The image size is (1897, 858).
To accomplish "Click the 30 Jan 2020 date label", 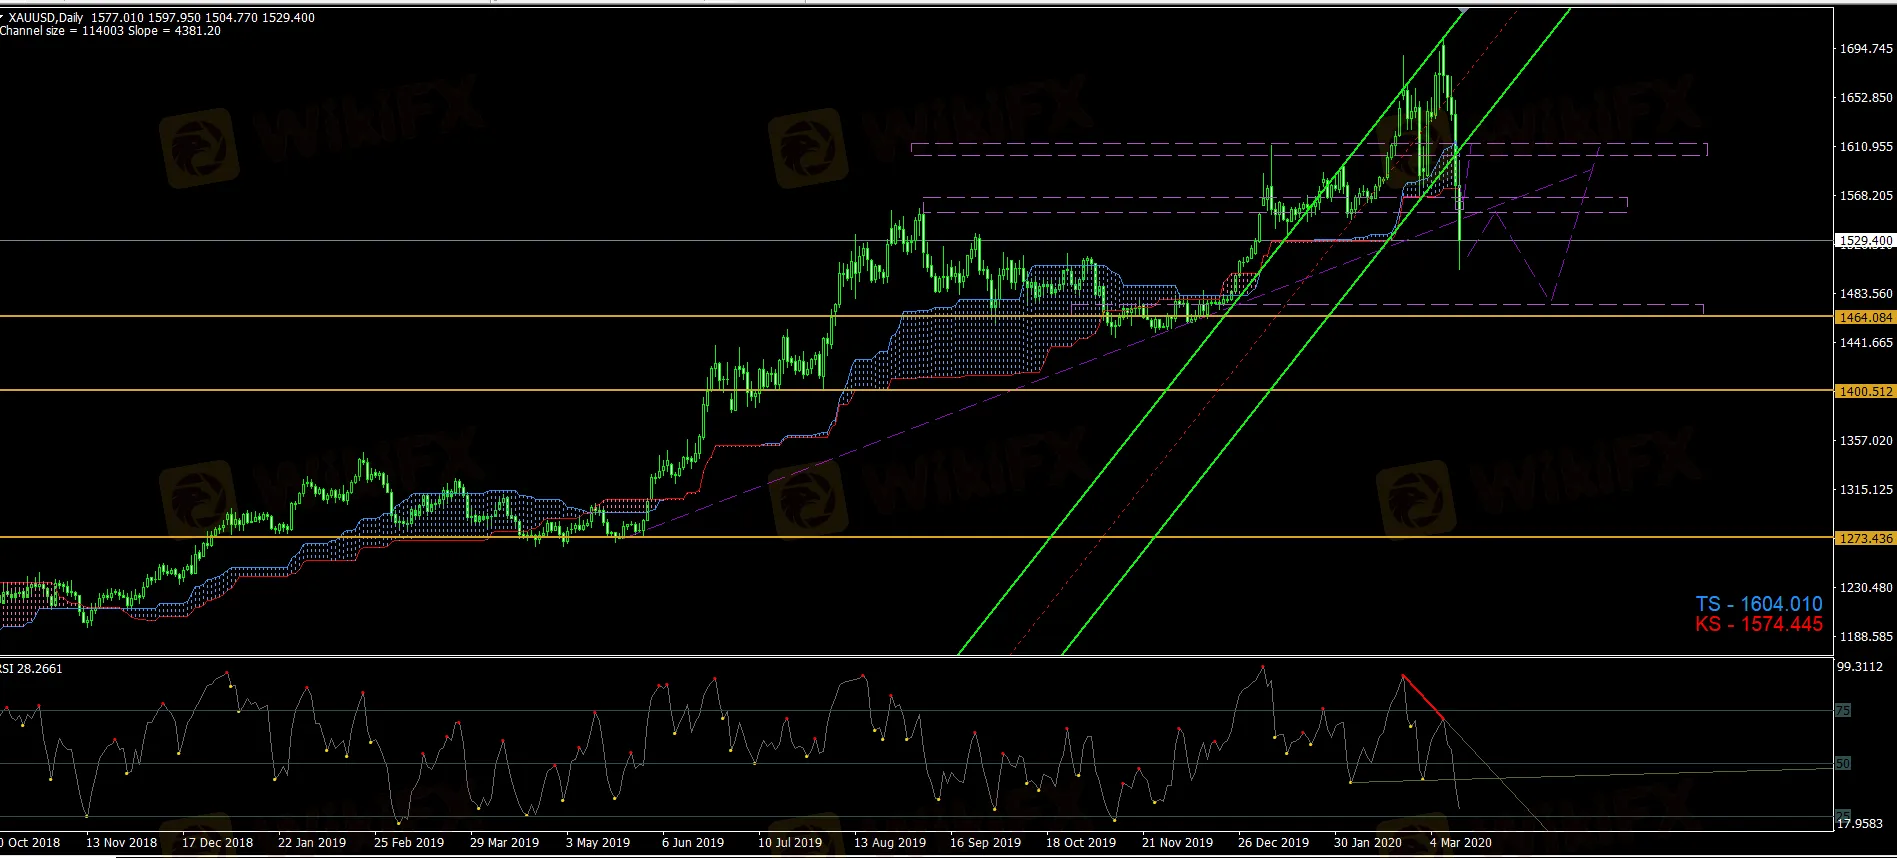I will [x=1368, y=843].
